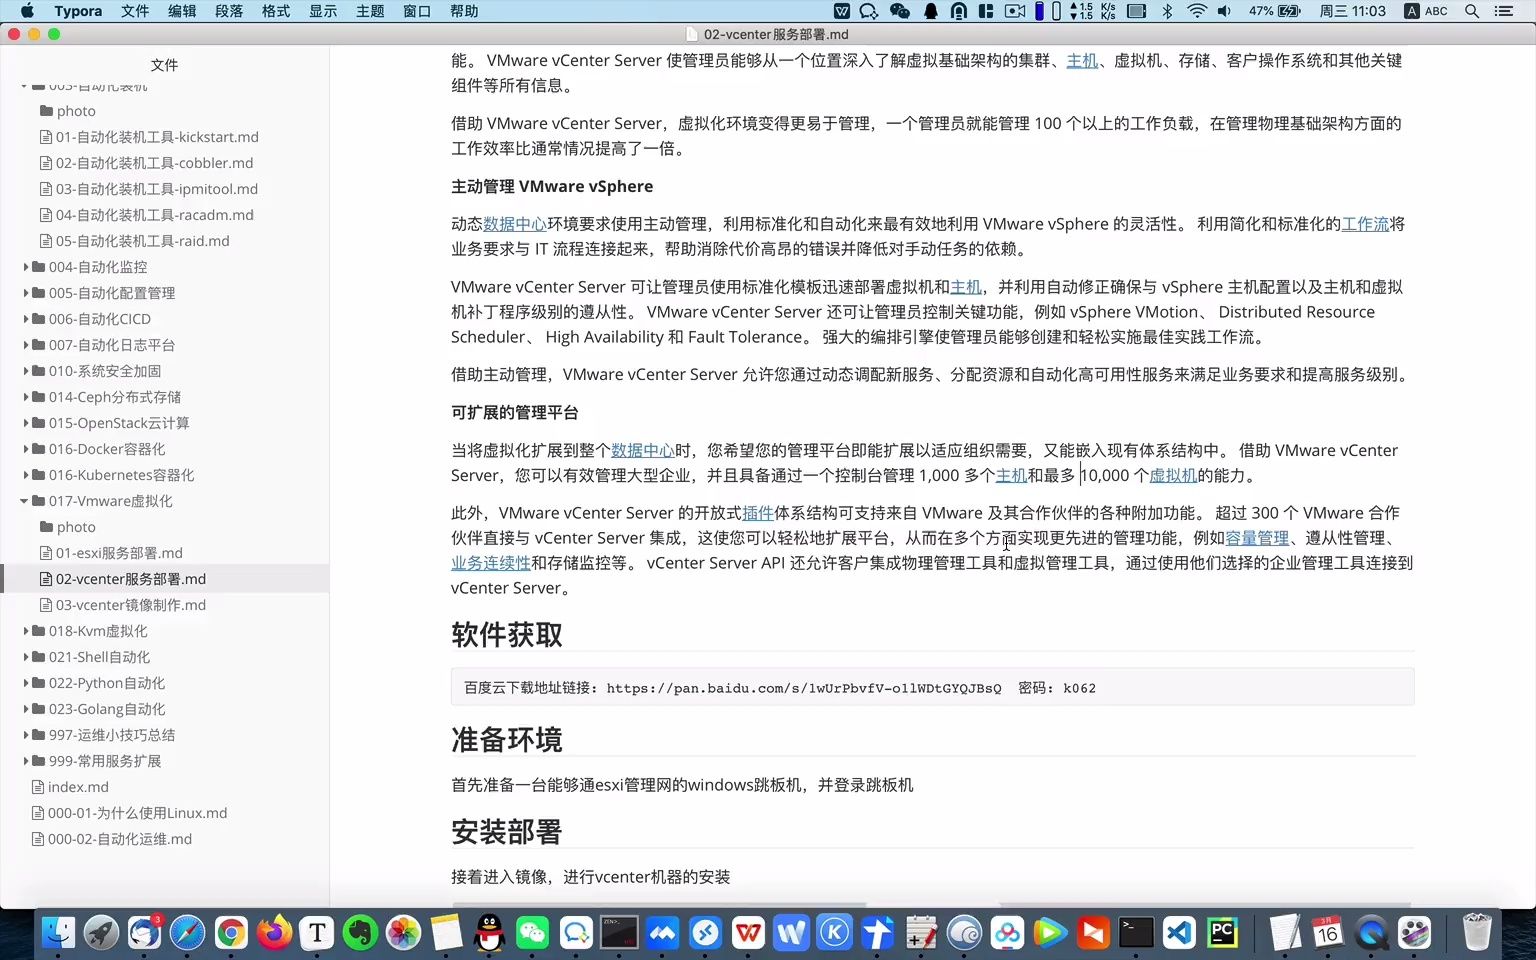Click the 虚拟机 hyperlink

click(x=1173, y=476)
